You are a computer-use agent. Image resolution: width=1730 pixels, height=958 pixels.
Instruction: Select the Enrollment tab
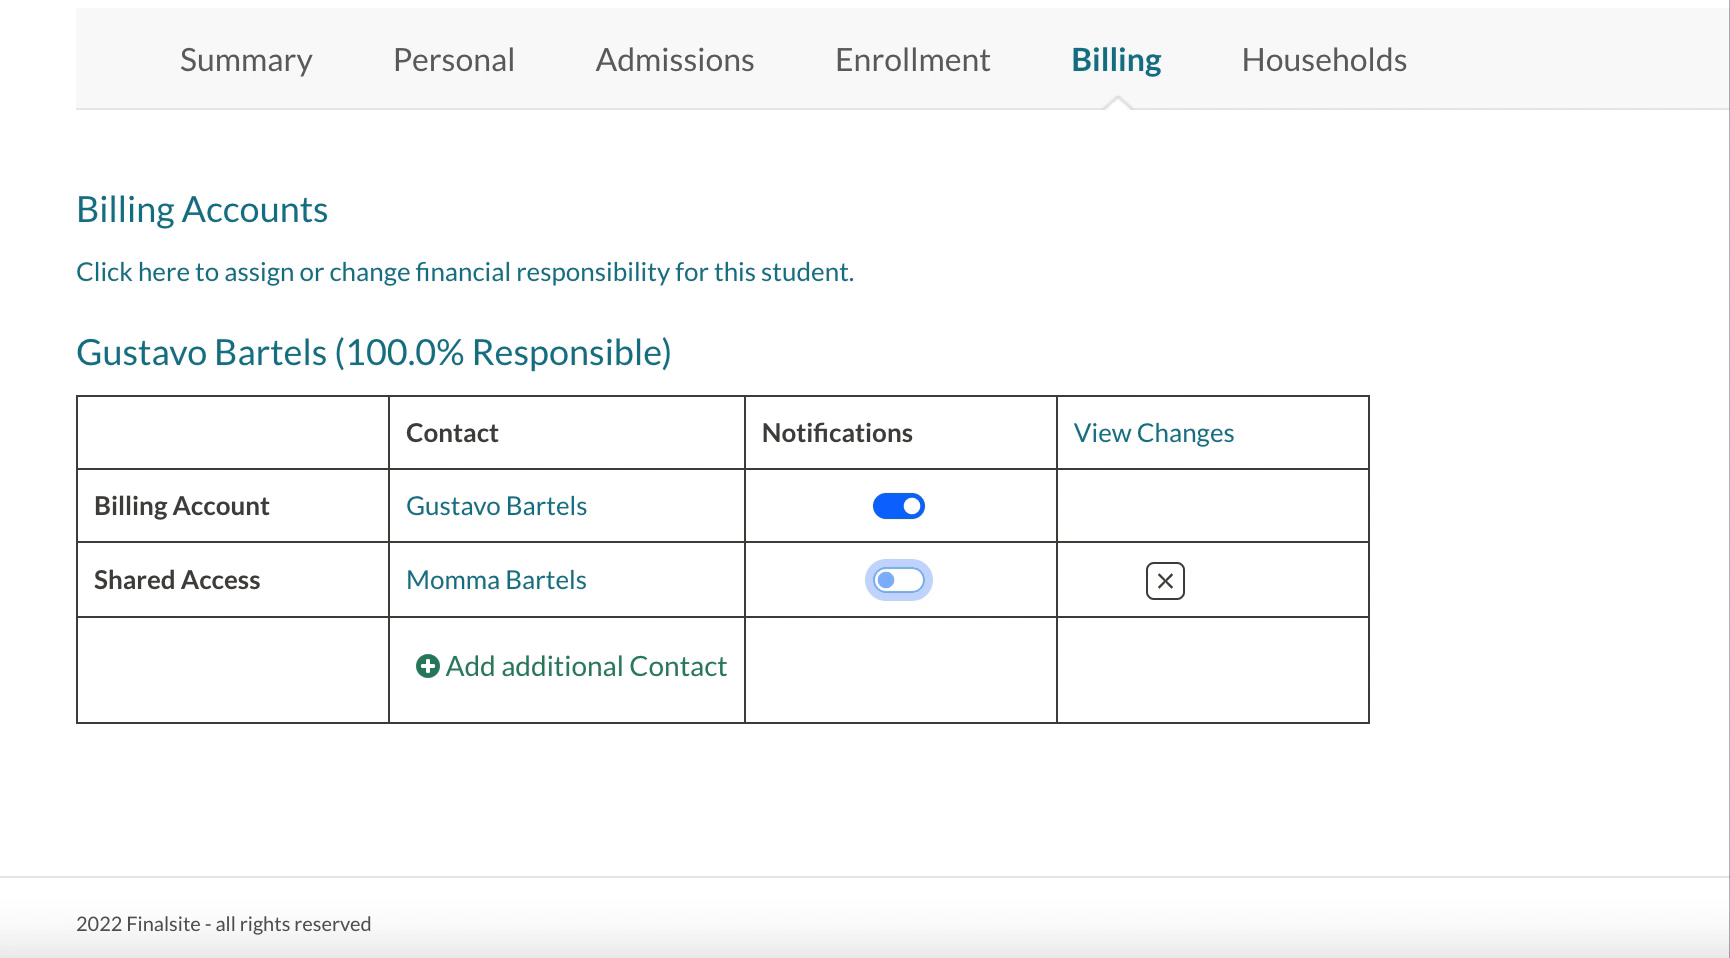pos(912,60)
